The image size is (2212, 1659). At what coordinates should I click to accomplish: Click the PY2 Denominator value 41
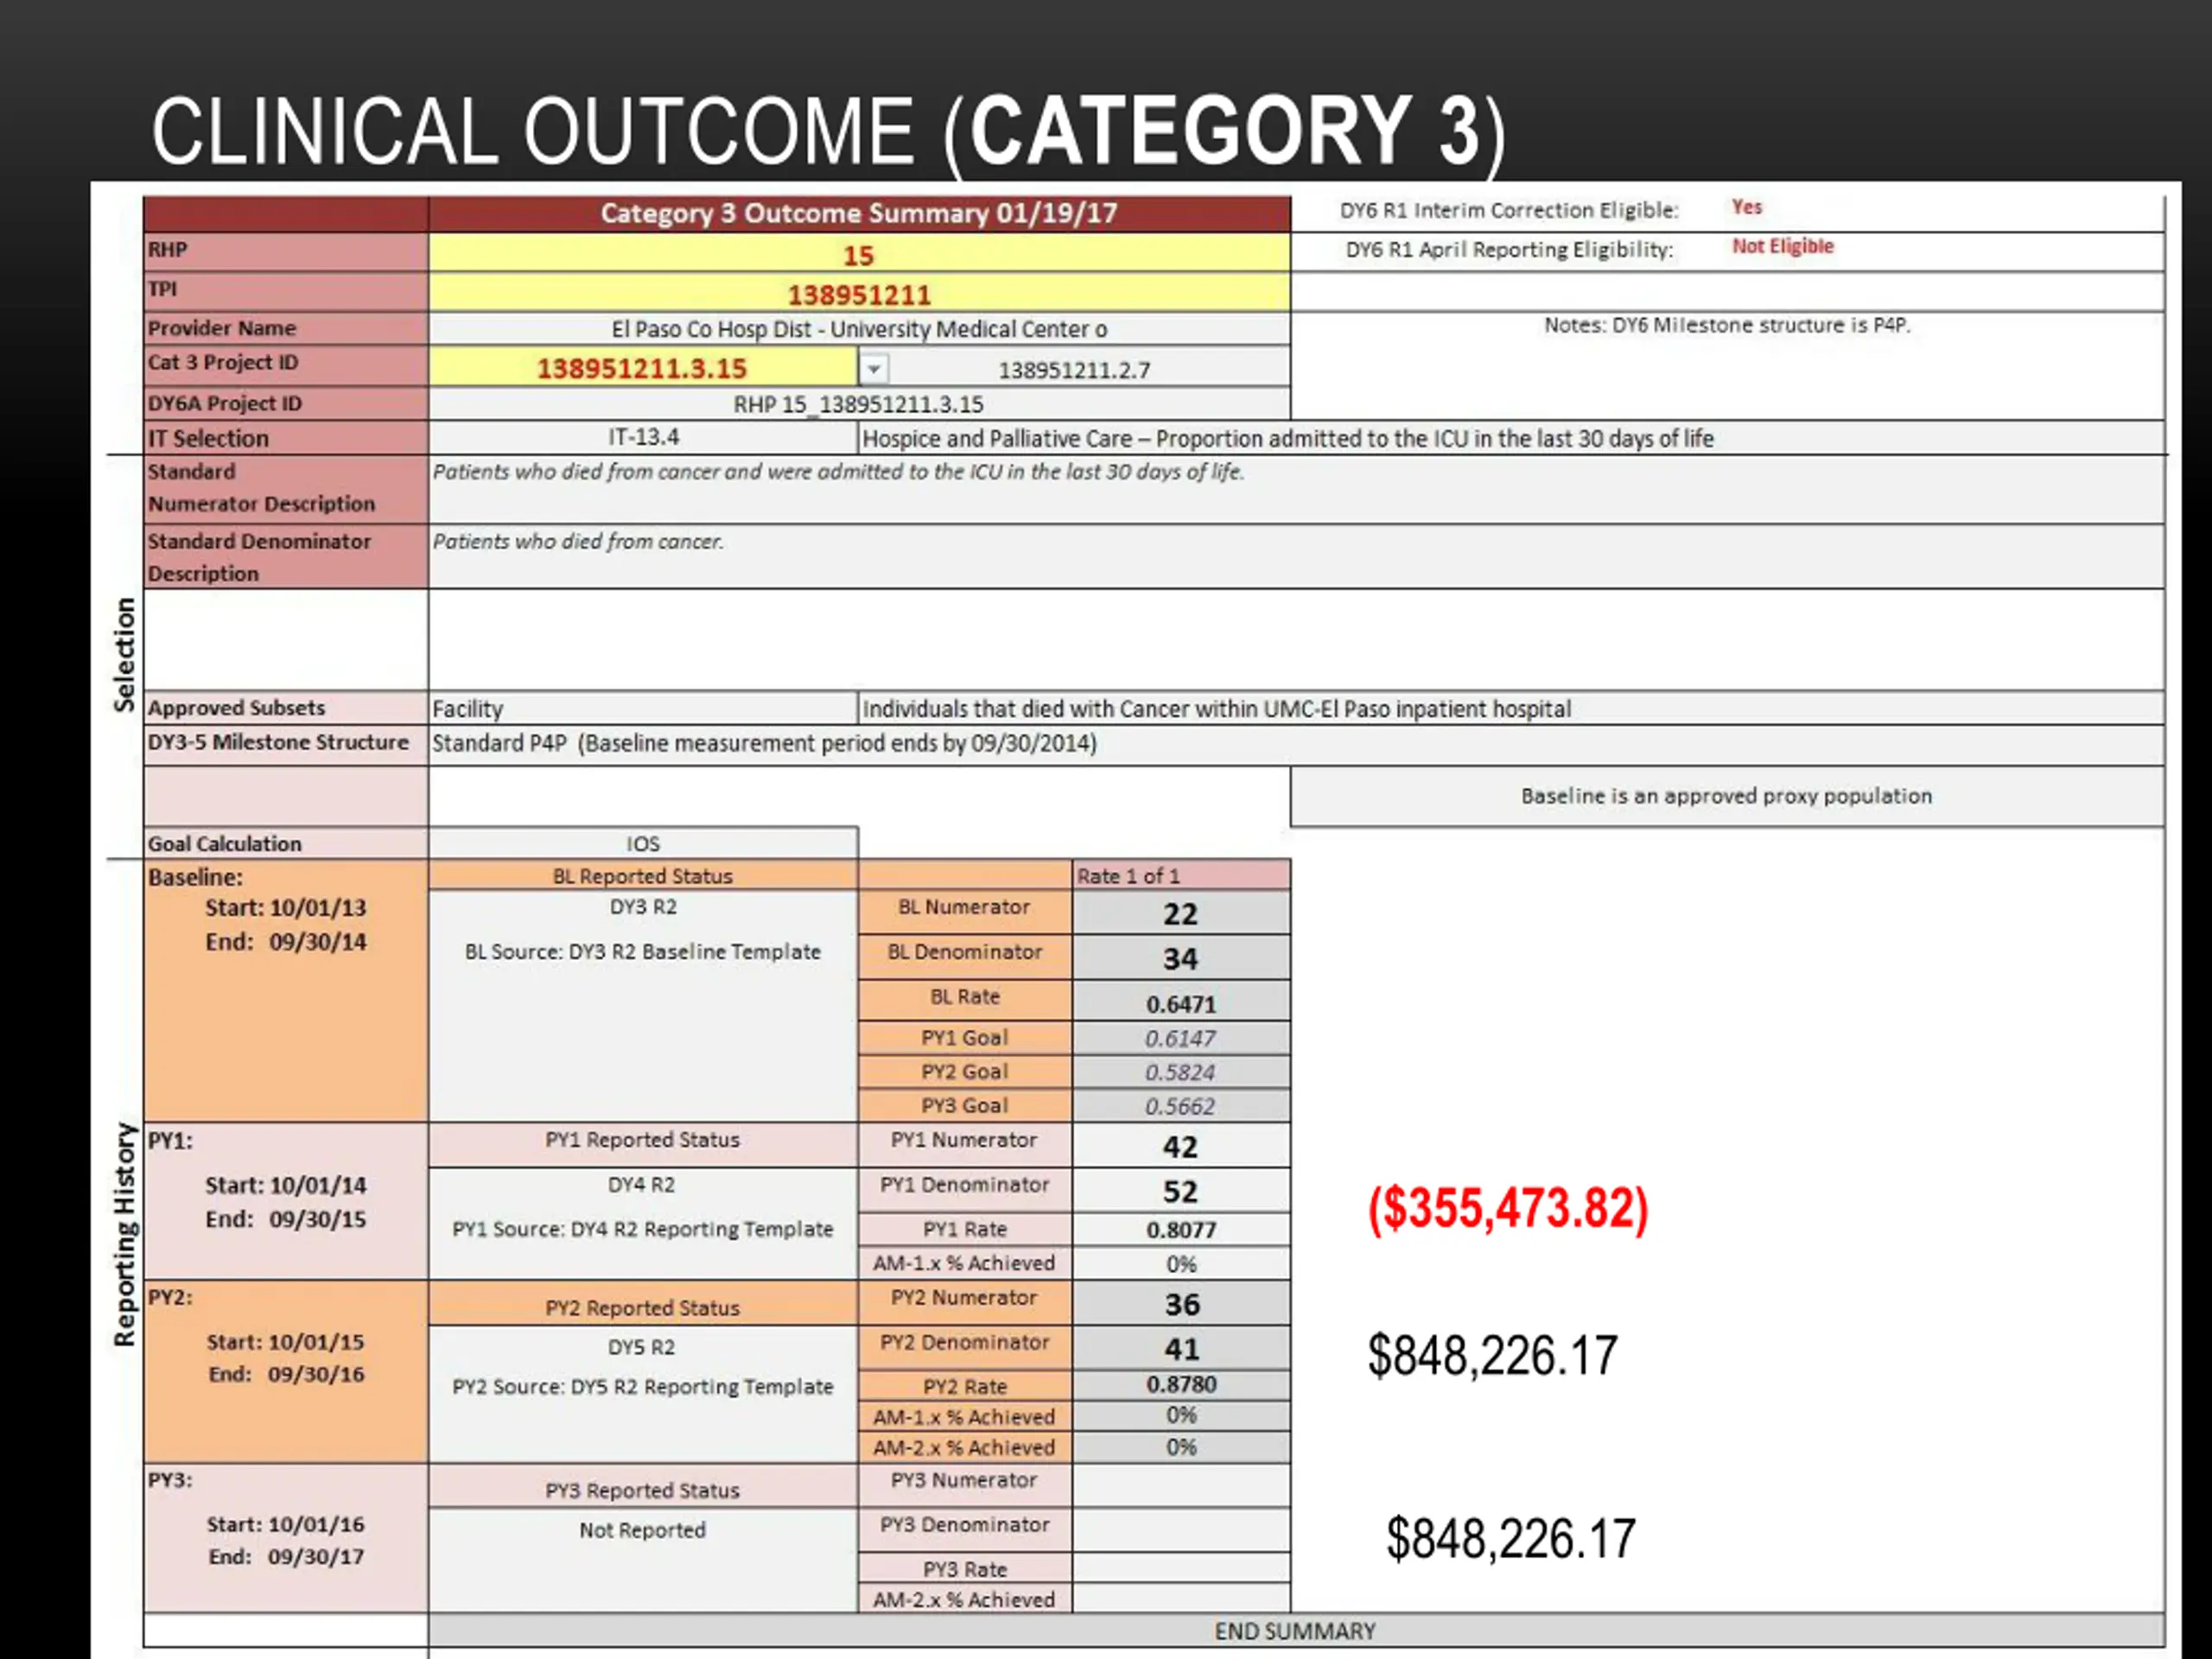coord(1181,1348)
